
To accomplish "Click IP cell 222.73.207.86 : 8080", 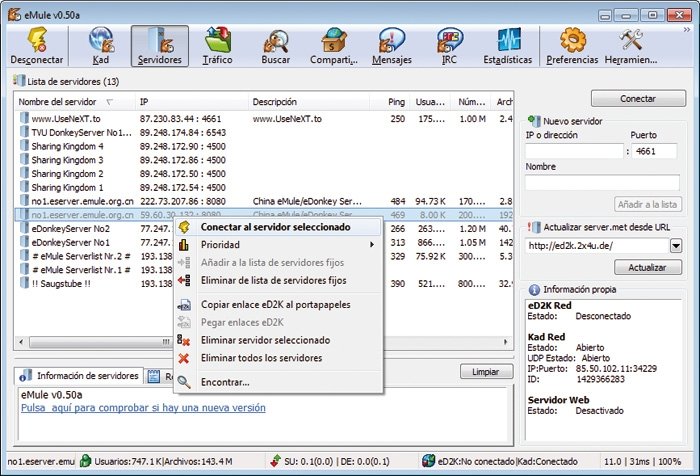I will (x=183, y=201).
